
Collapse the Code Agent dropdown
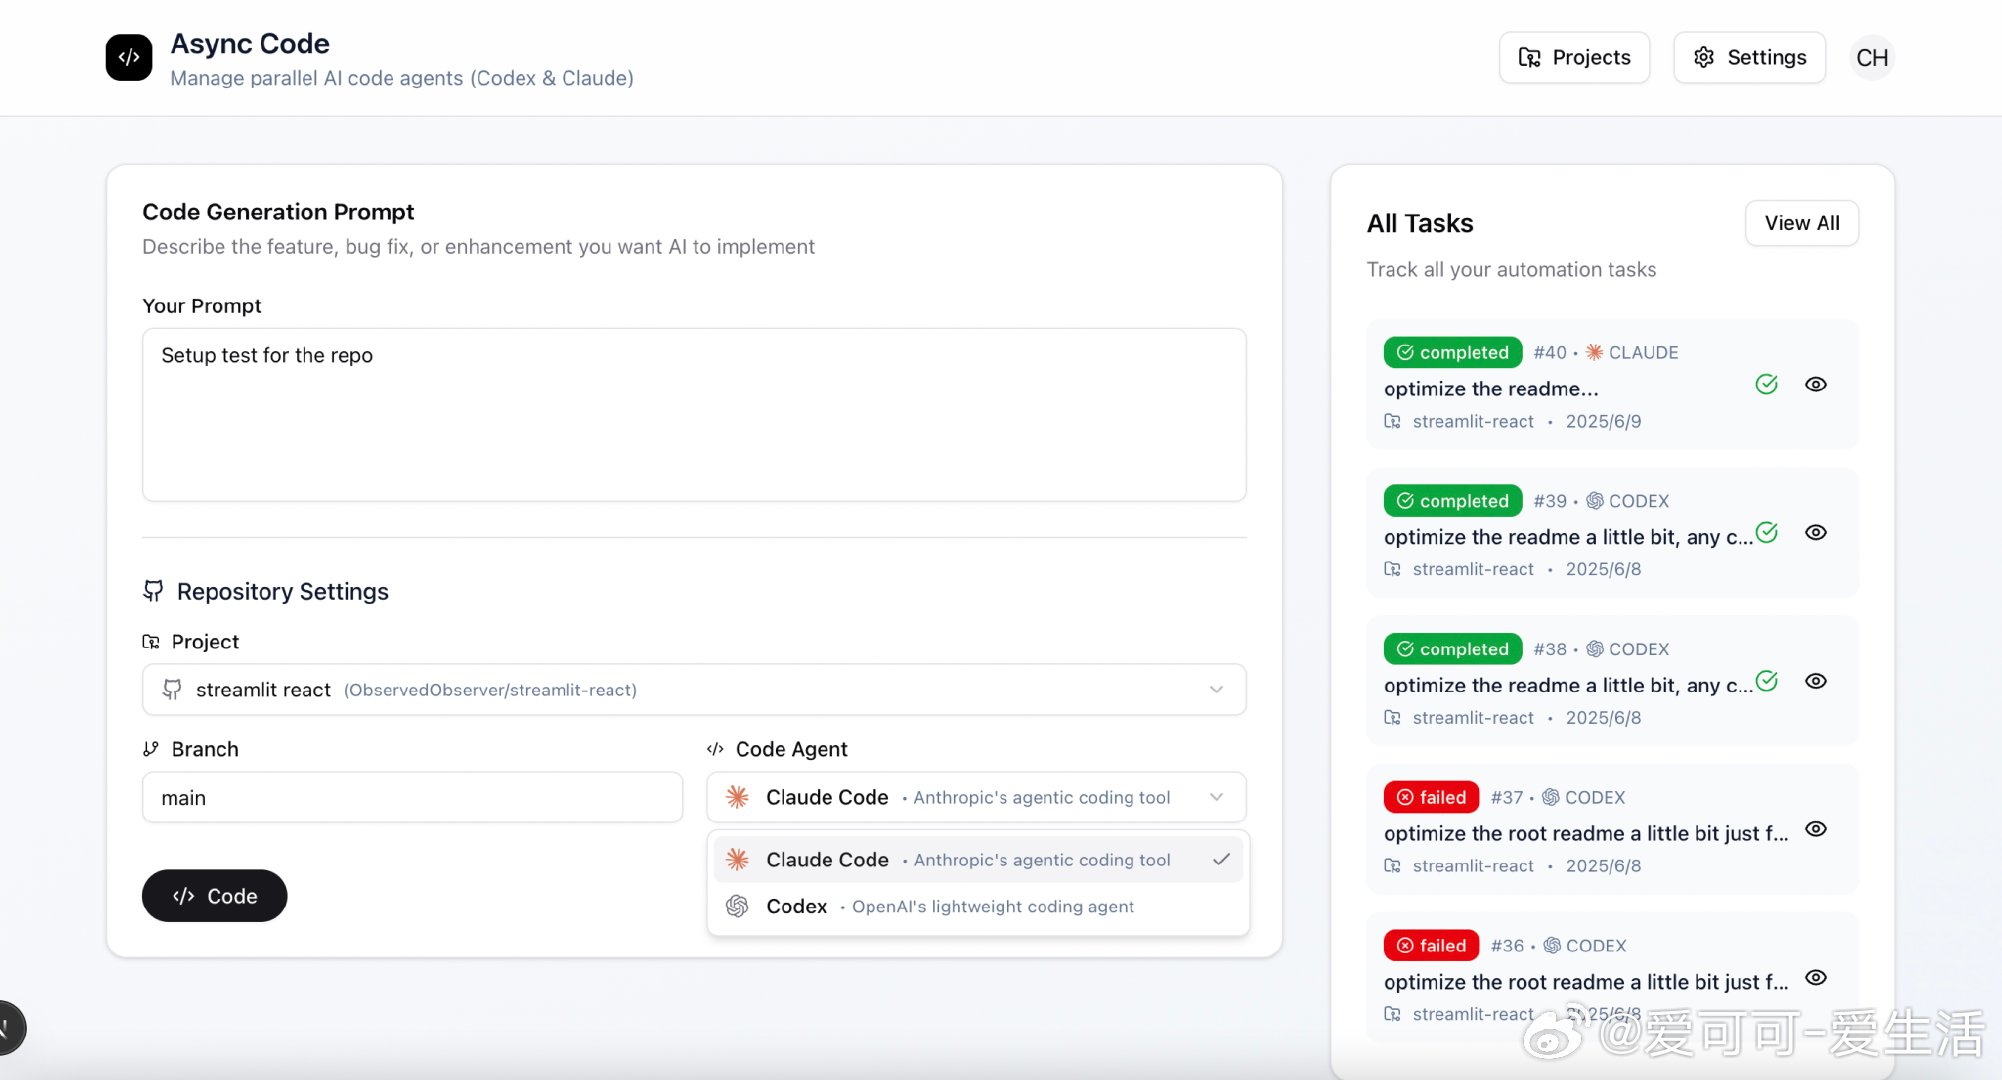pyautogui.click(x=976, y=797)
